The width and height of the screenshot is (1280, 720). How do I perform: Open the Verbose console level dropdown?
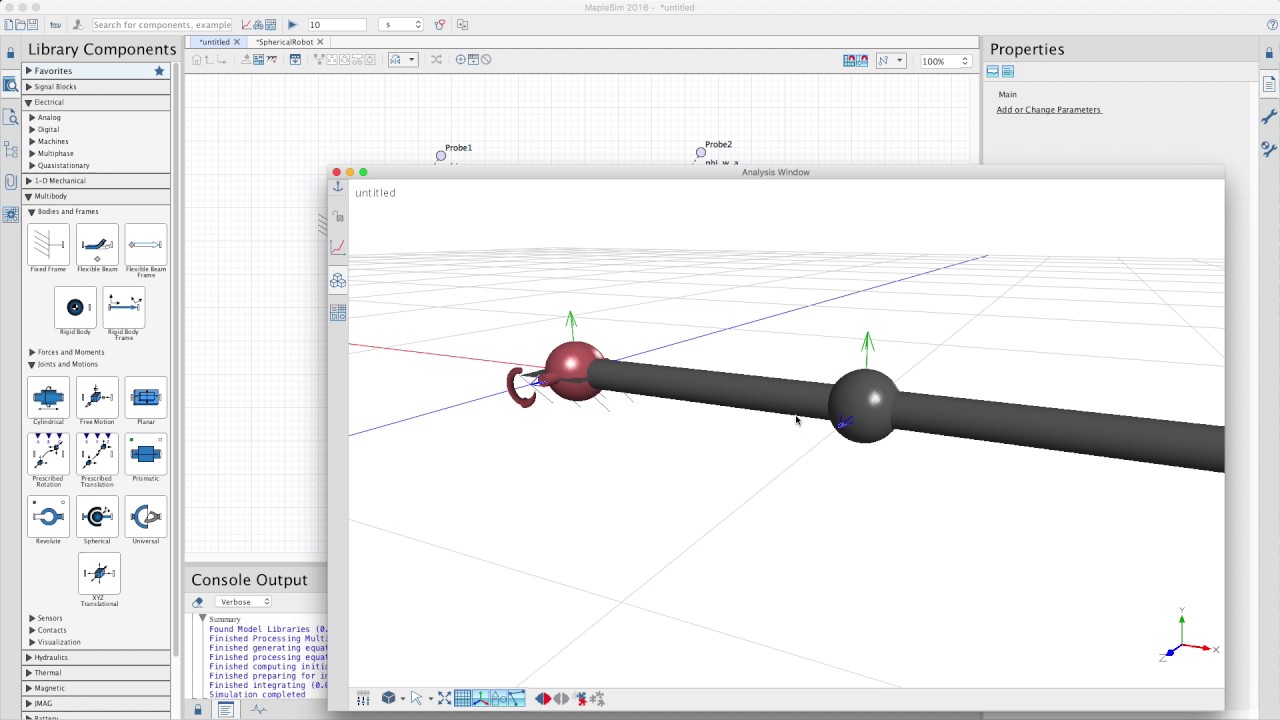[x=243, y=602]
